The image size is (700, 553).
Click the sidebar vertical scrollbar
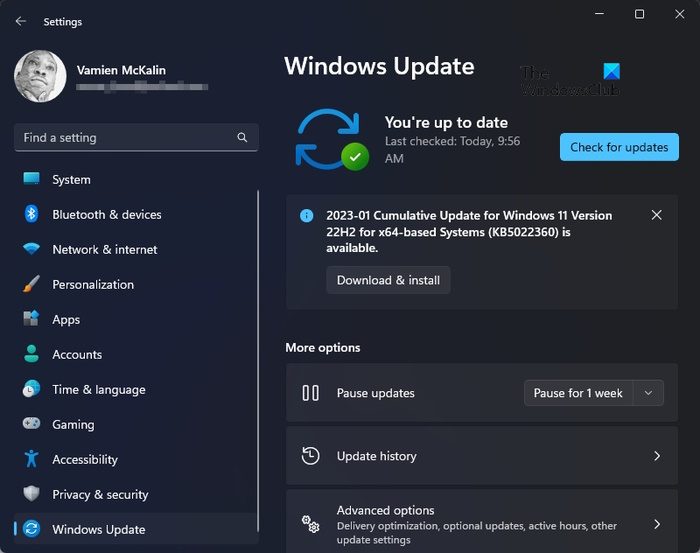click(258, 361)
